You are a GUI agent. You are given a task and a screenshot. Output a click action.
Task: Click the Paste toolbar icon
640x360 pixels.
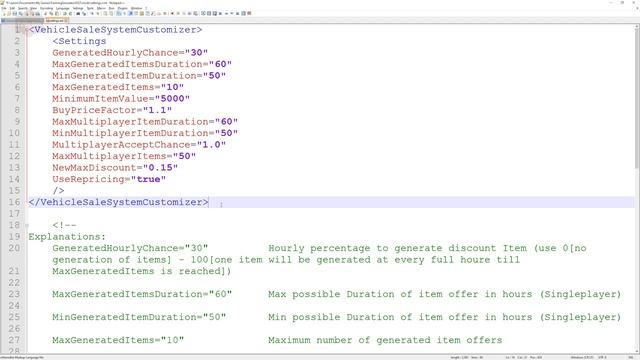pyautogui.click(x=57, y=13)
